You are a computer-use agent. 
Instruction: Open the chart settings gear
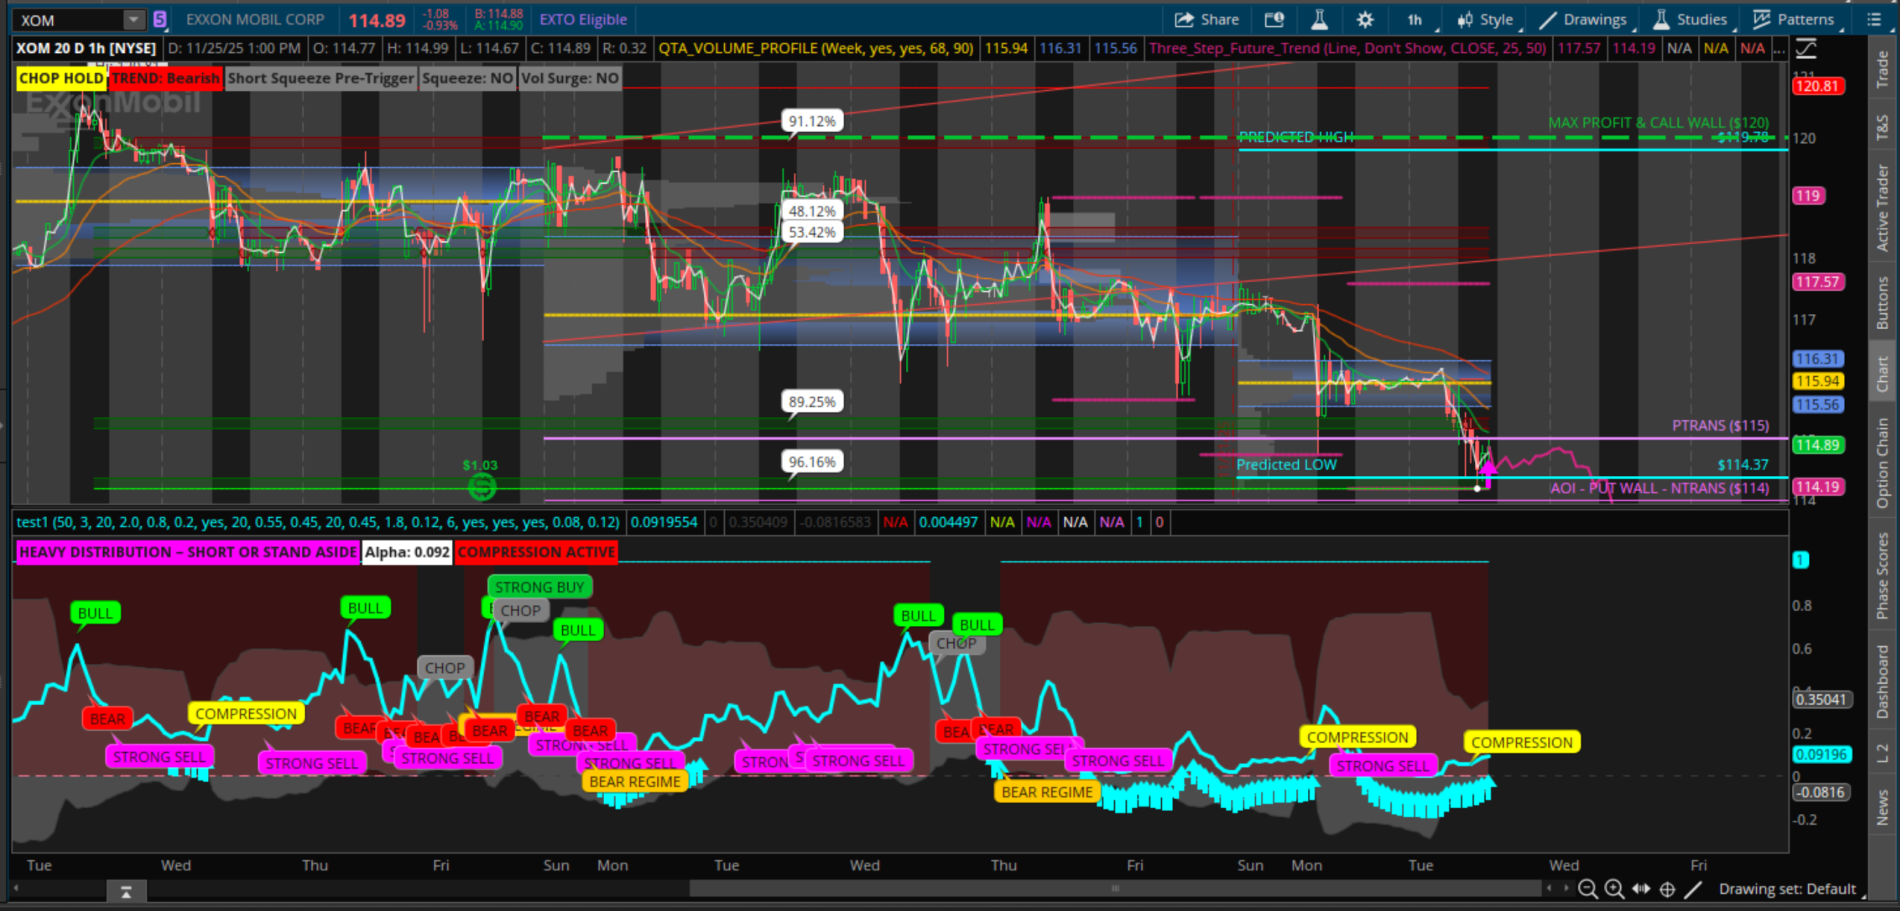[x=1365, y=19]
